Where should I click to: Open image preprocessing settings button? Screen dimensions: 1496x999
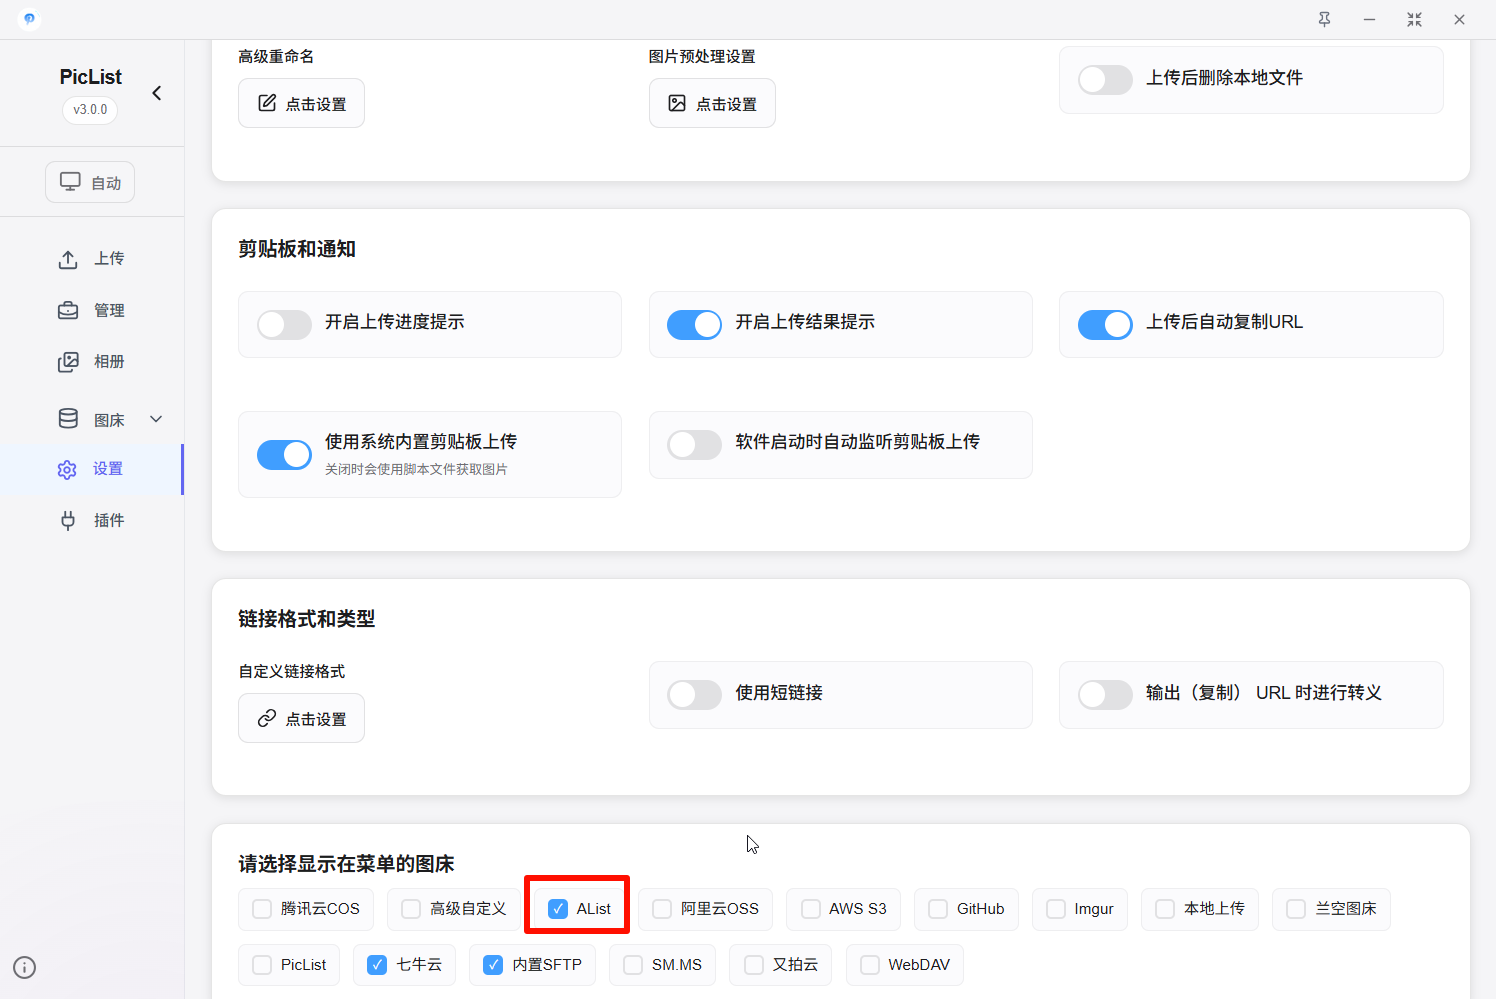(712, 104)
